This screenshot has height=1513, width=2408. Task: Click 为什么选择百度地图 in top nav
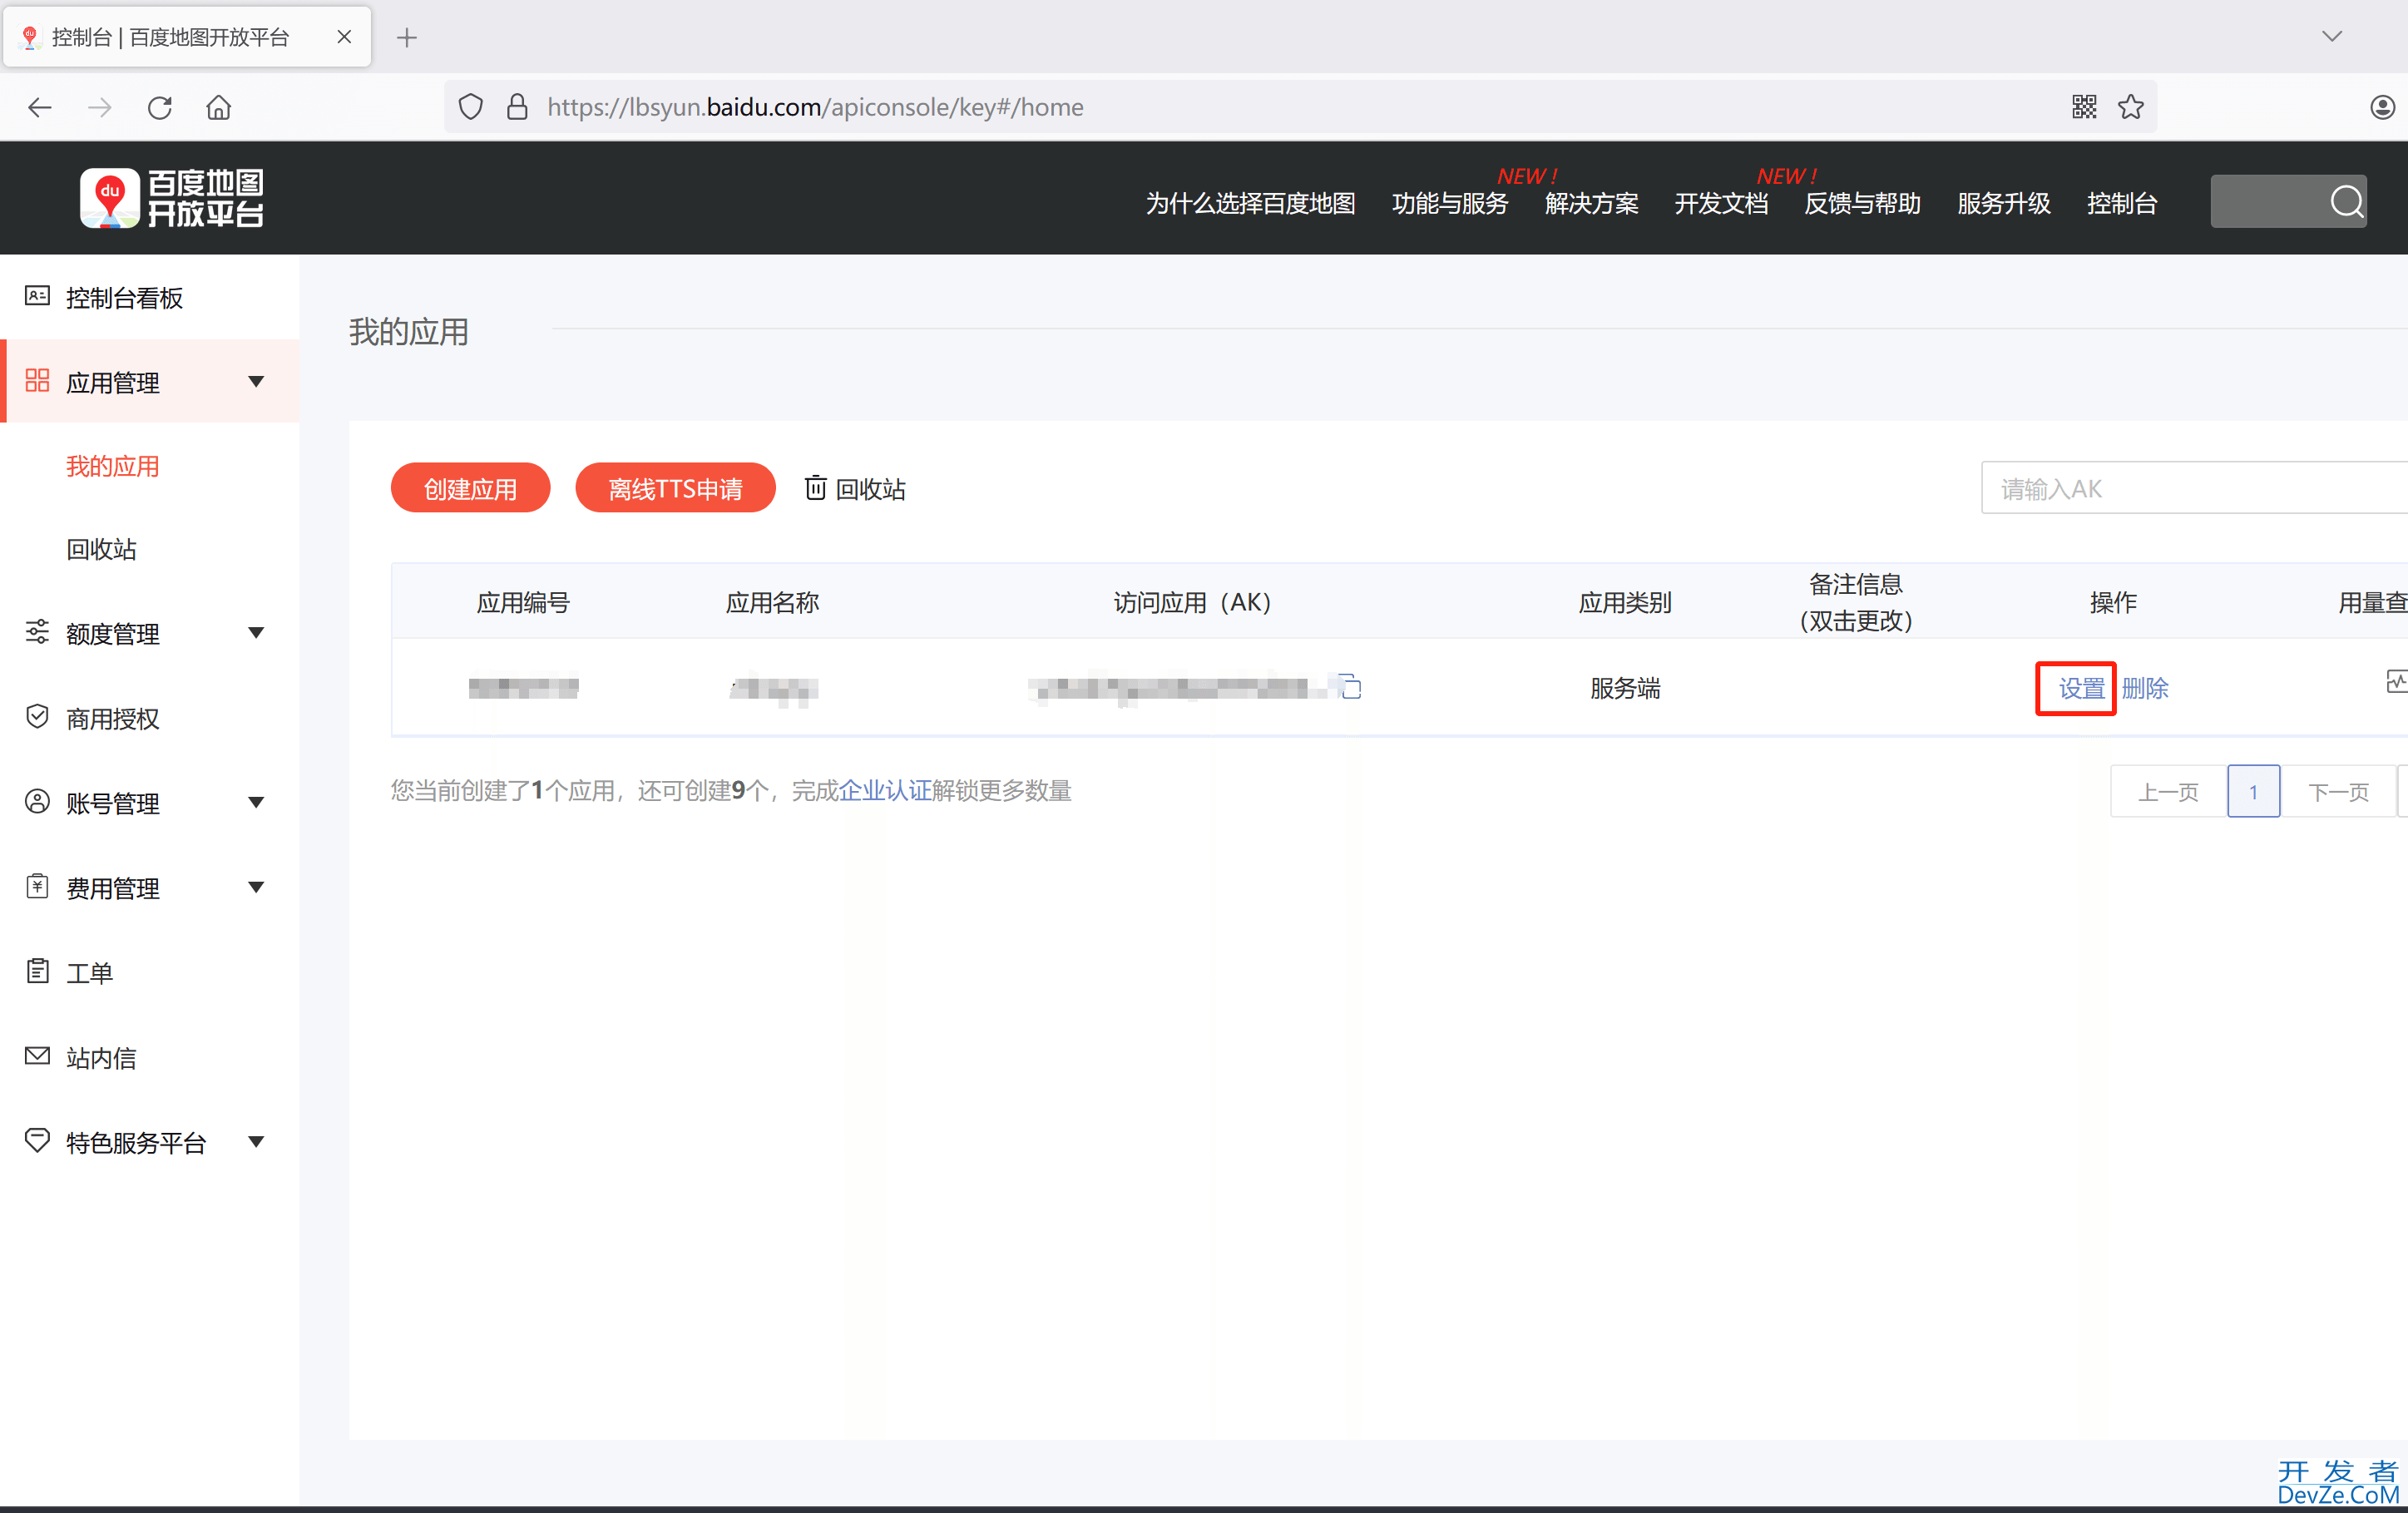(1250, 203)
